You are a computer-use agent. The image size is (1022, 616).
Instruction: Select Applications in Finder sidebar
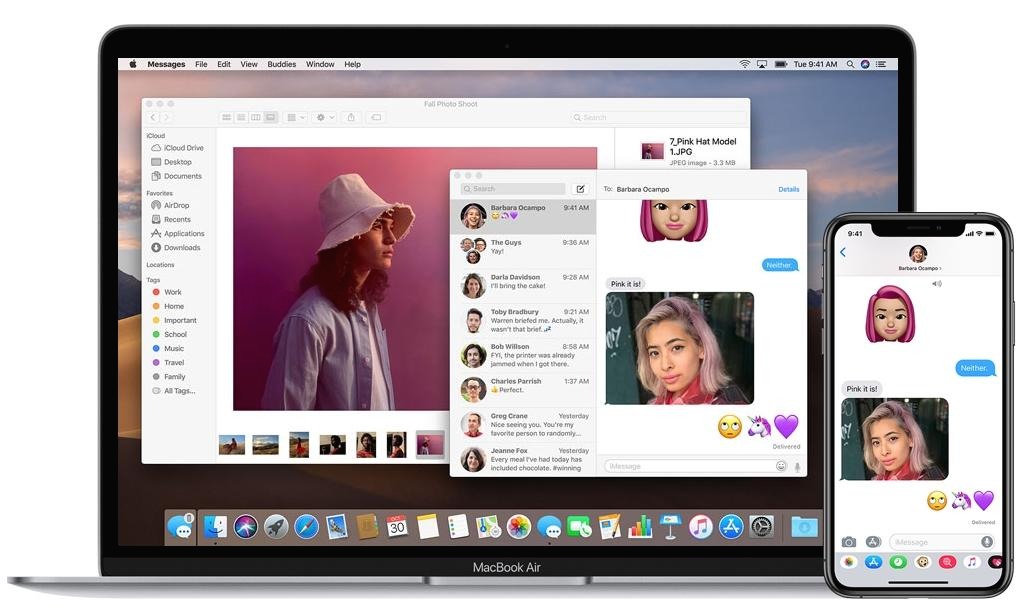(178, 233)
